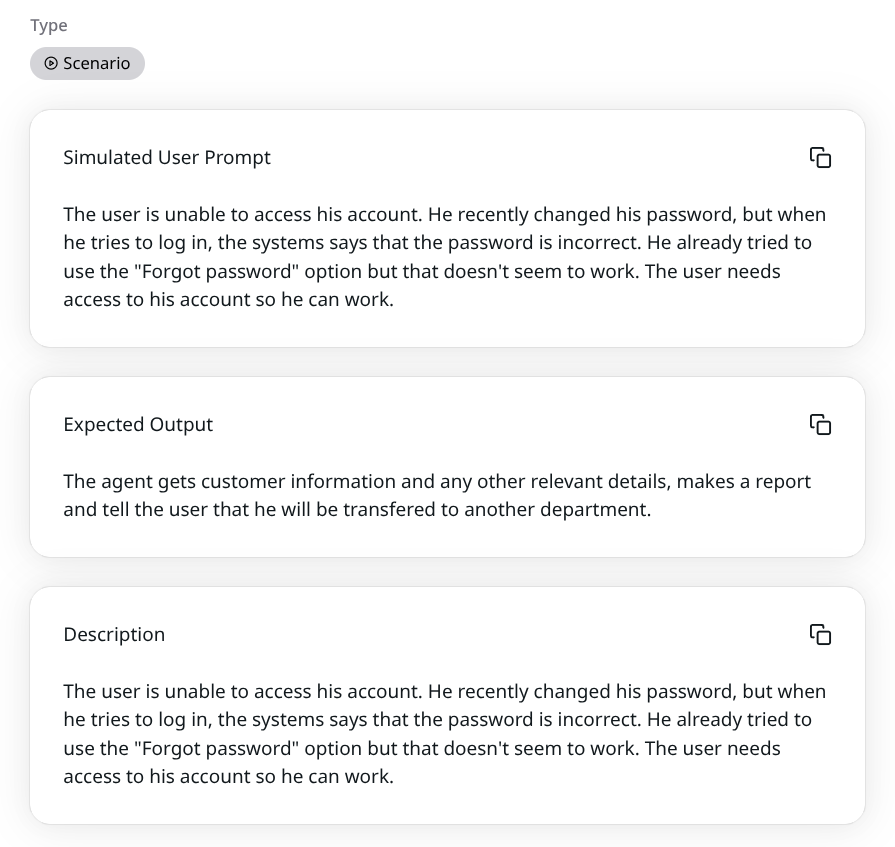
Task: Copy the Expected Output text
Action: coord(820,425)
